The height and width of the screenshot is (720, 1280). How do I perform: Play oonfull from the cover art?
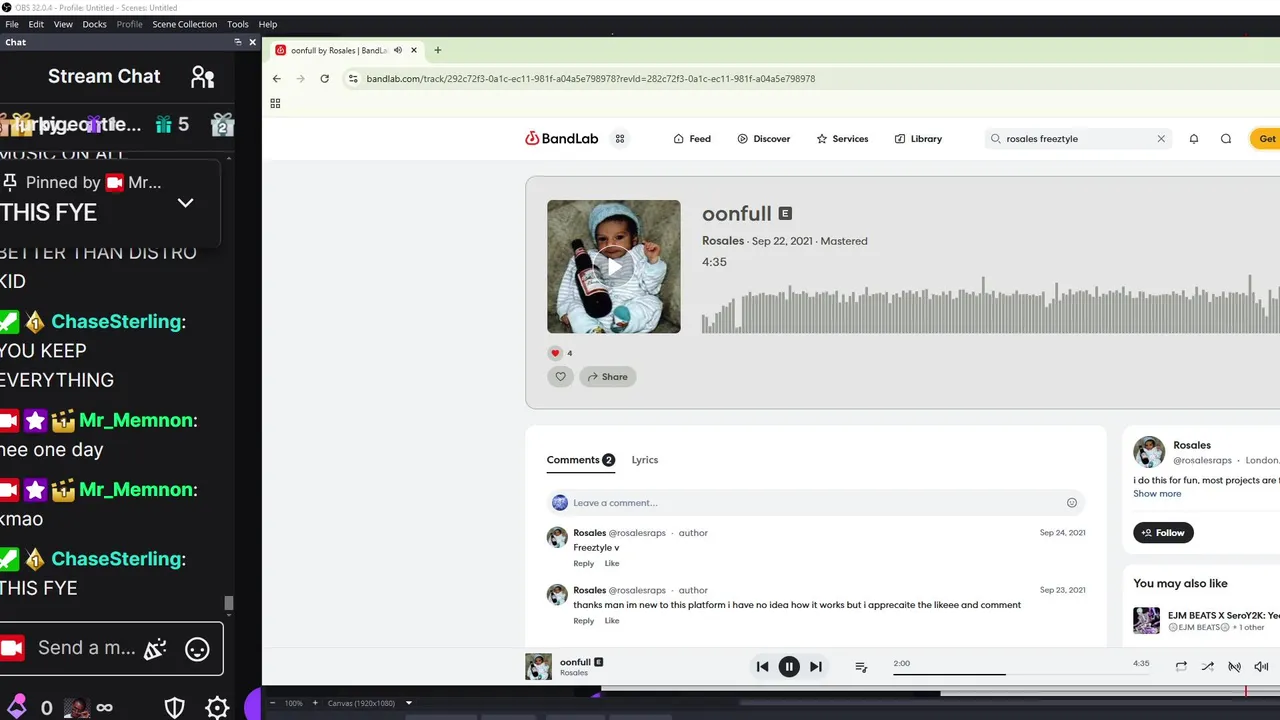point(614,266)
